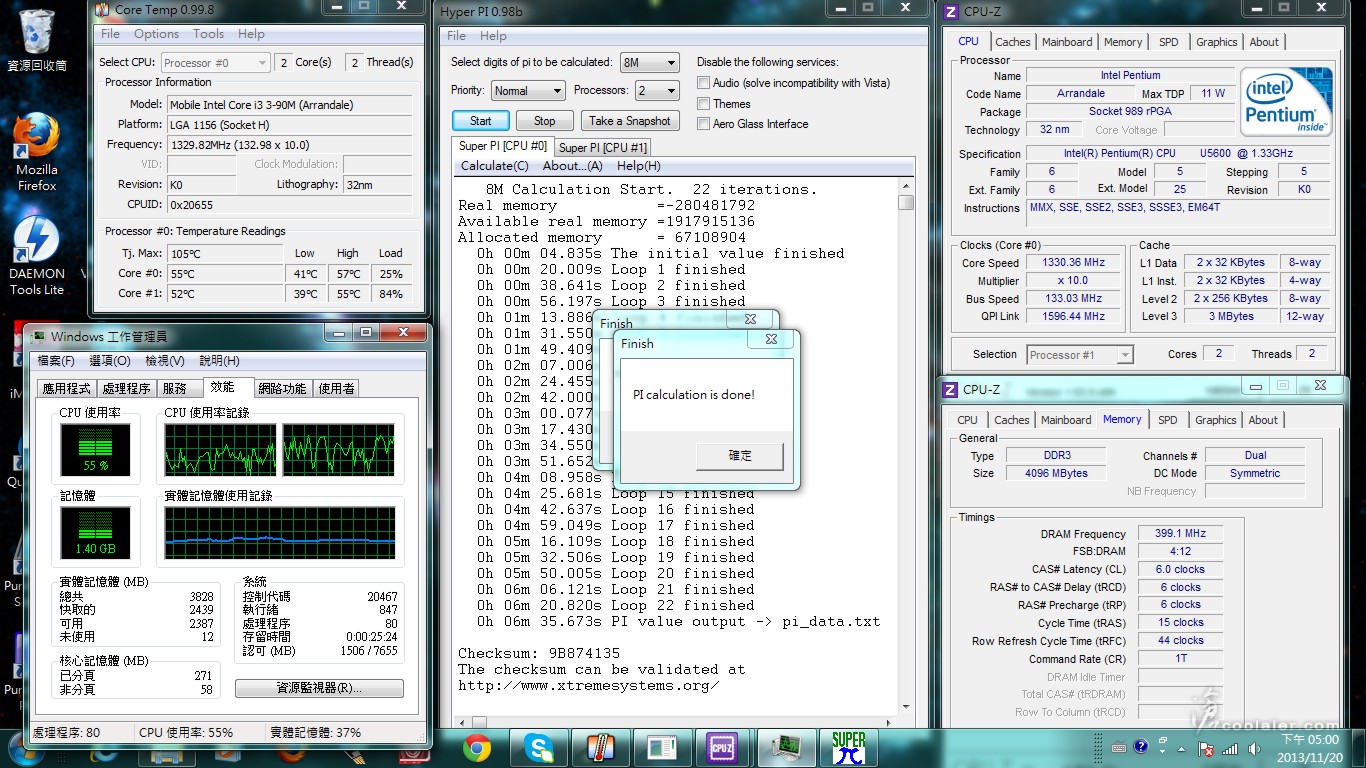Click the Super PI output vertical scrollbar
The image size is (1366, 768).
[x=906, y=447]
